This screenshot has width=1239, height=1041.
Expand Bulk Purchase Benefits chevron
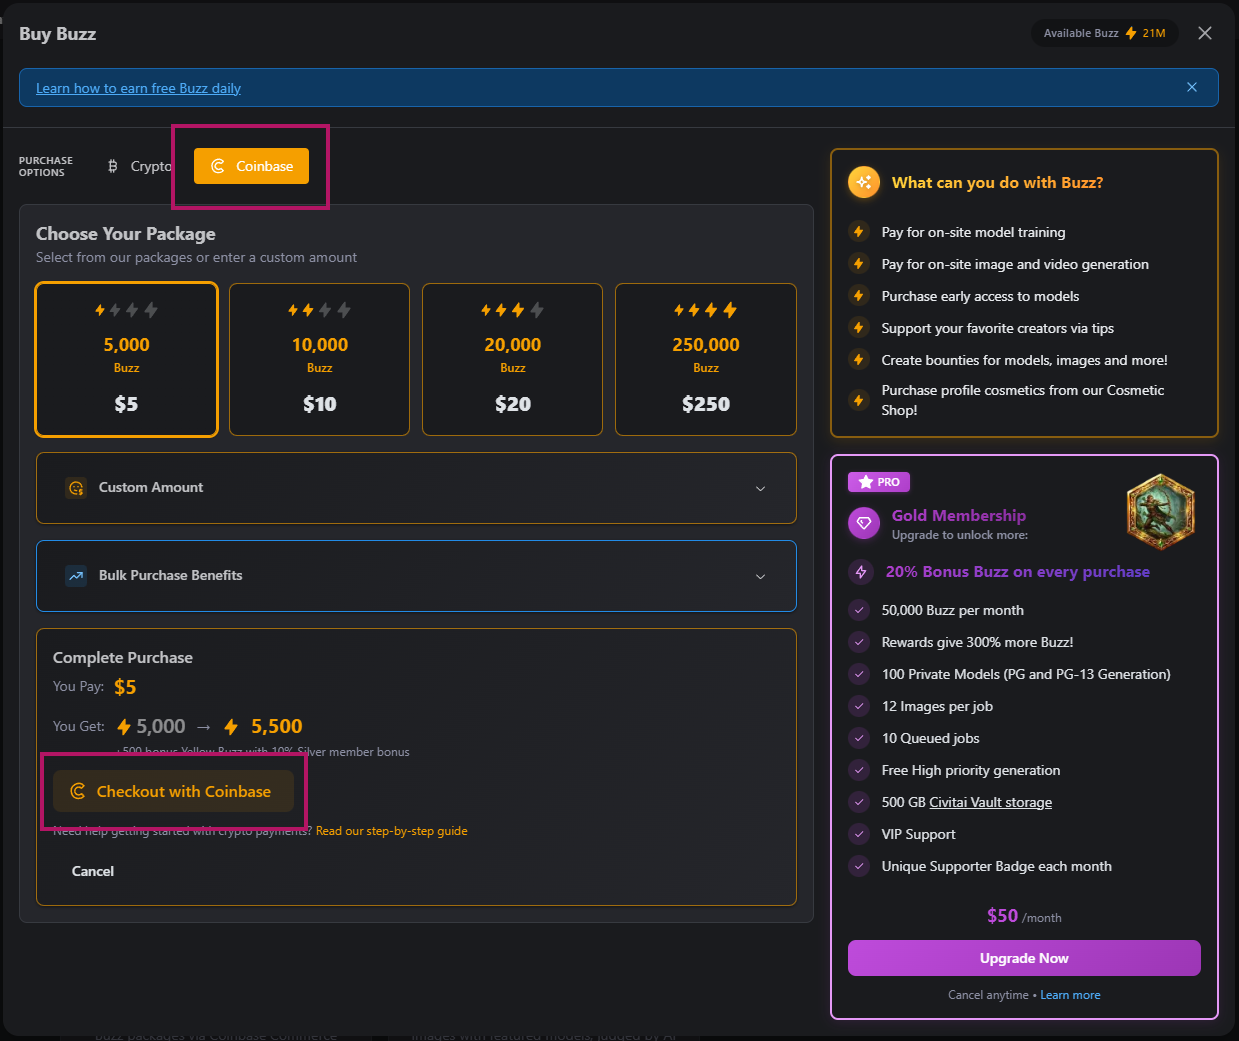760,576
